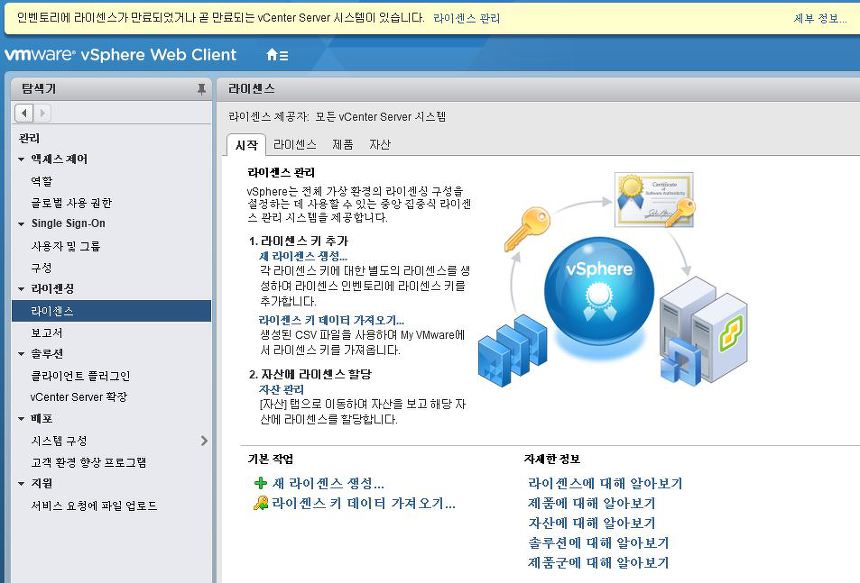Open 고객 환경 향상 프로그램 item
This screenshot has width=860, height=583.
coord(89,462)
